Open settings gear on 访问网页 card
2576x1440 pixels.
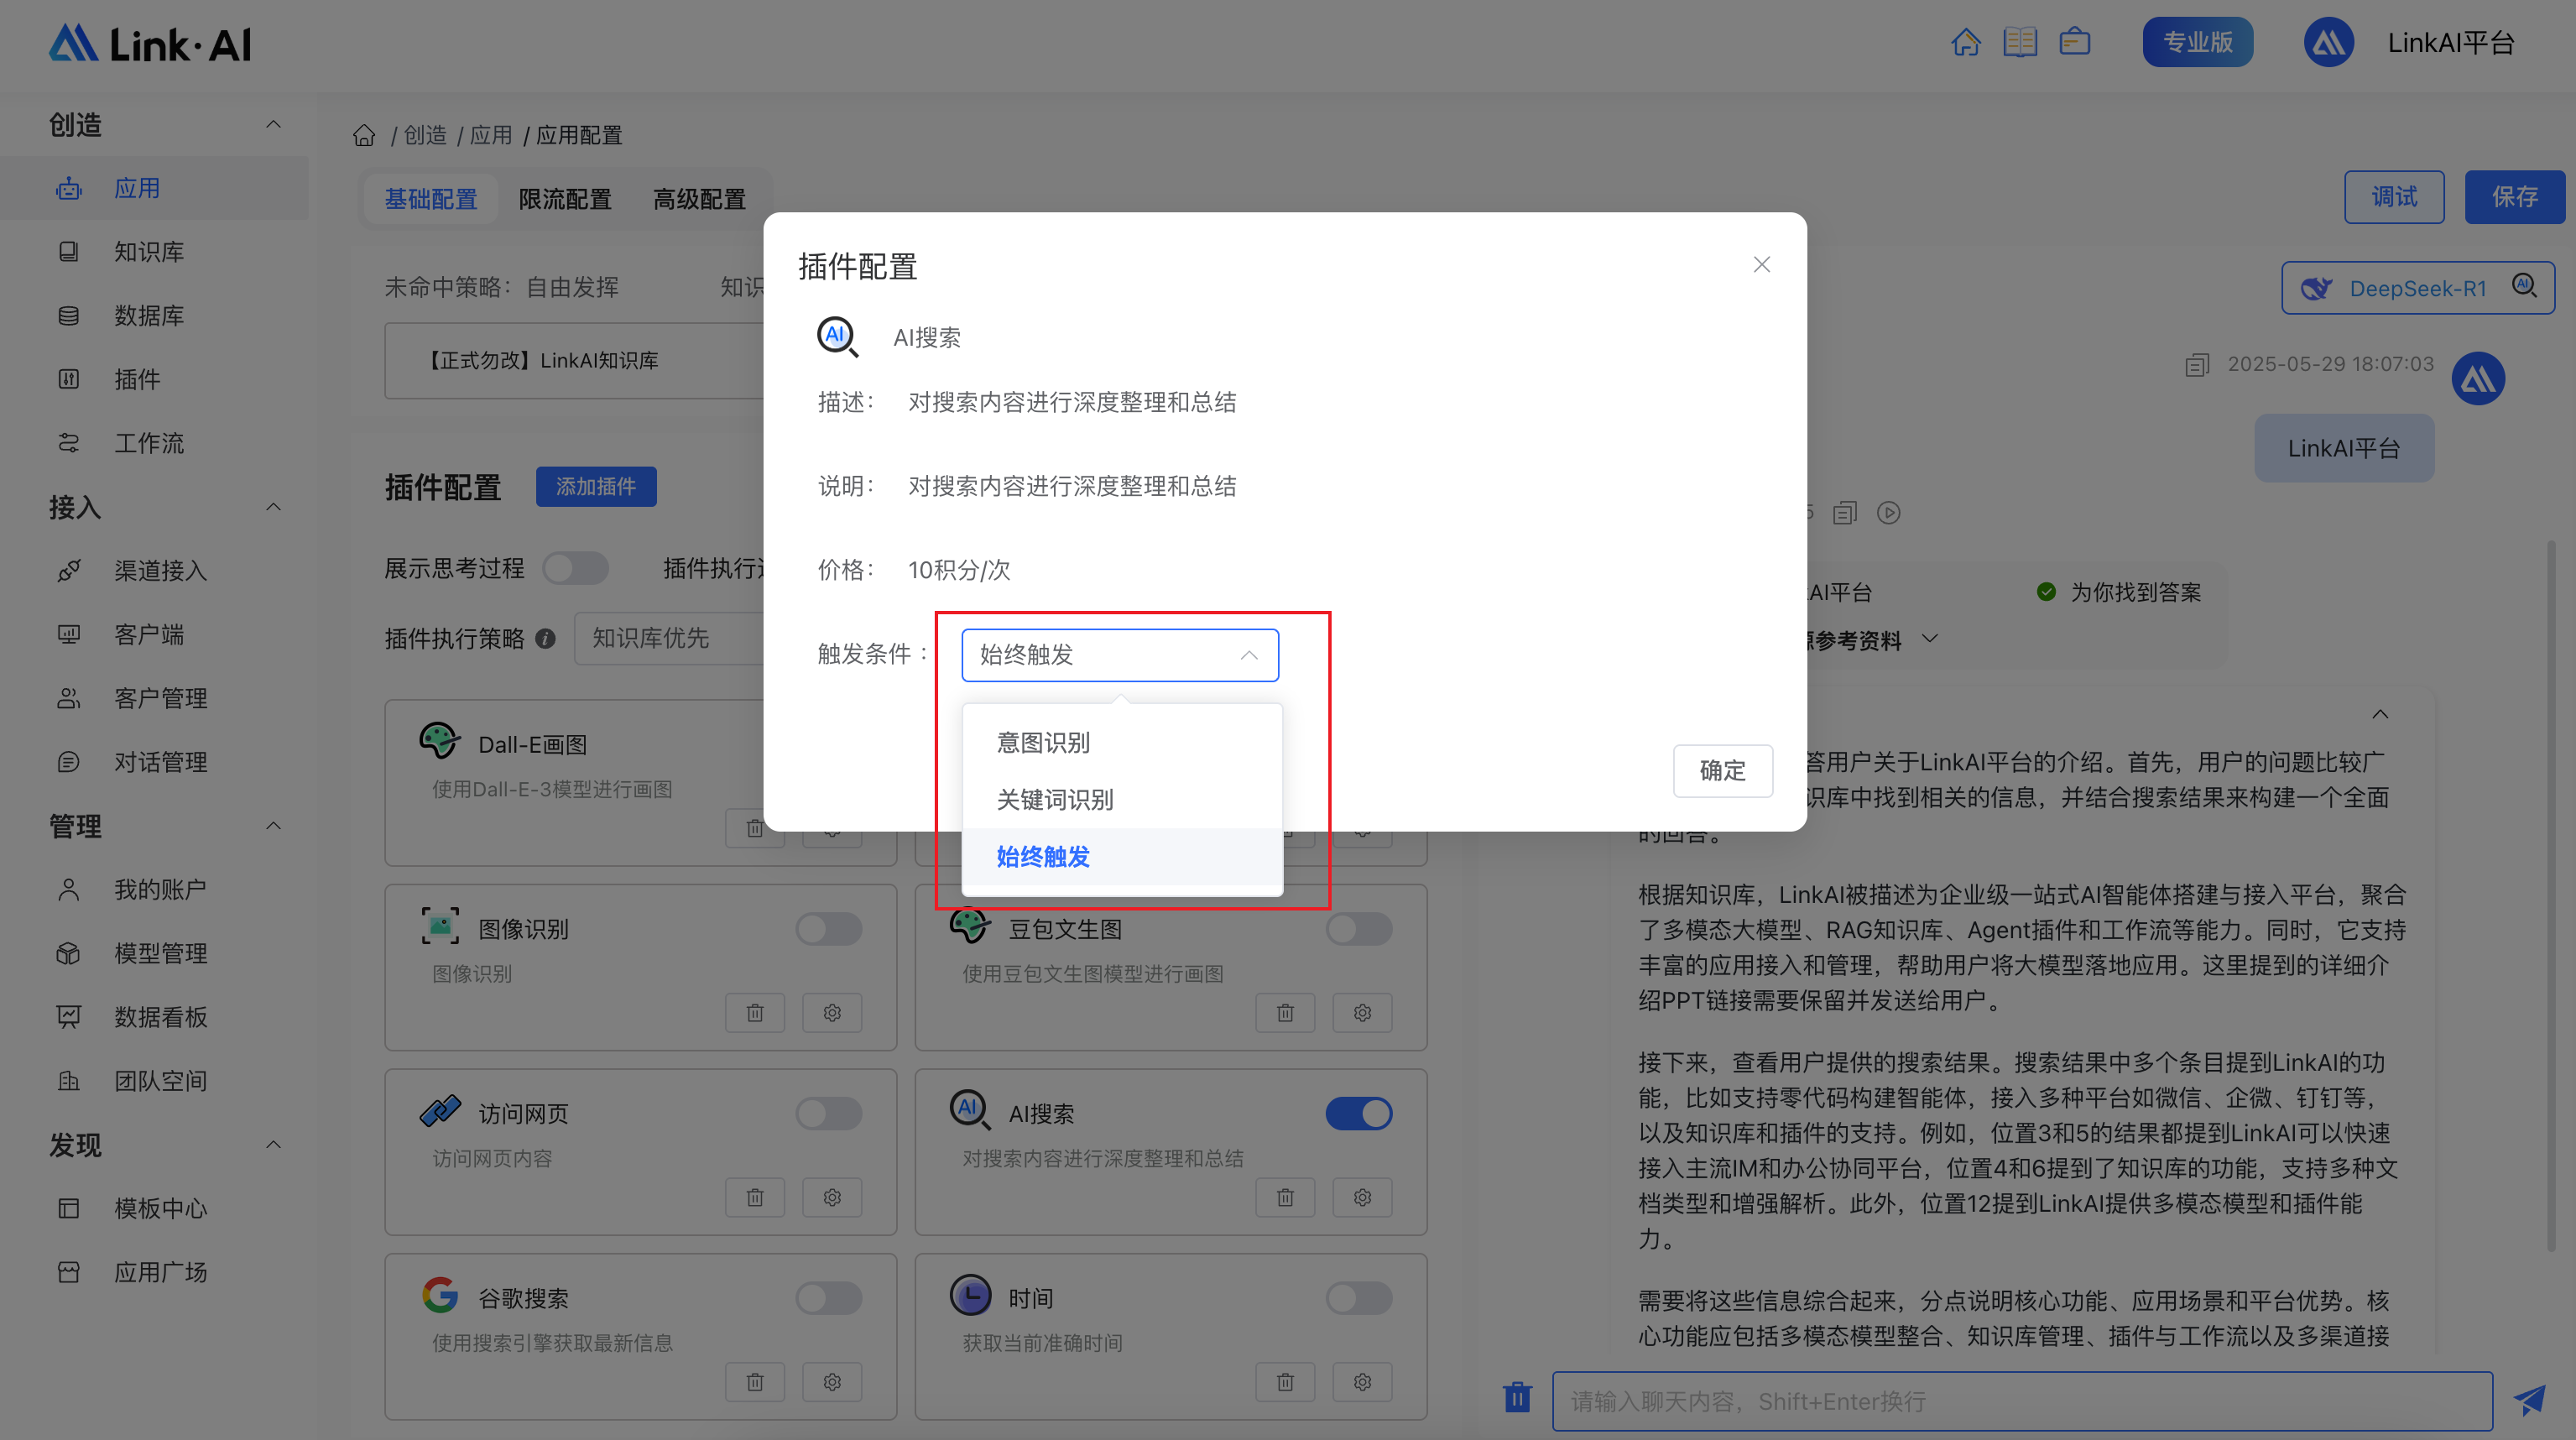point(832,1198)
